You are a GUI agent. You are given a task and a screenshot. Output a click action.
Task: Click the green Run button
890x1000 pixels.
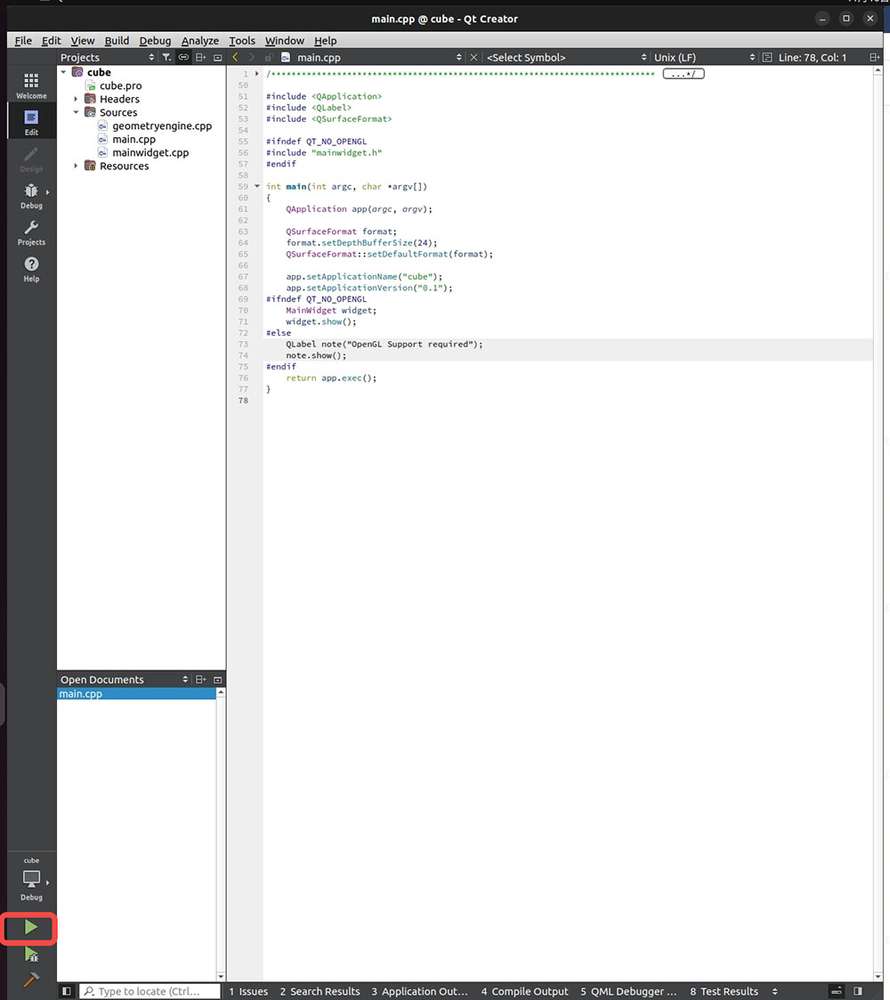coord(30,928)
